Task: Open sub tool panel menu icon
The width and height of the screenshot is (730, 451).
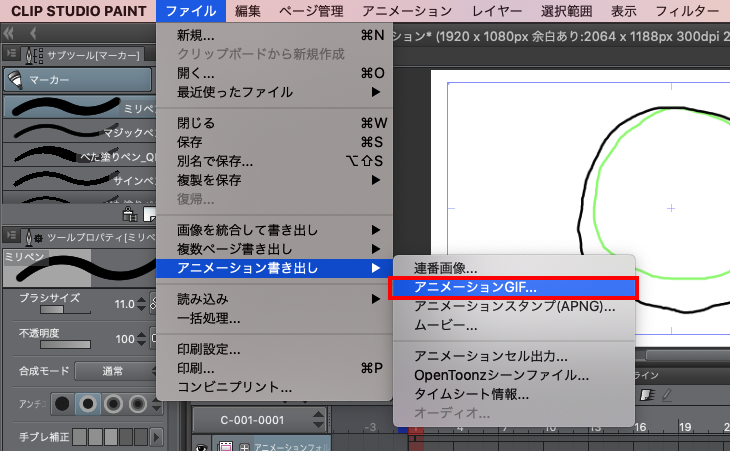Action: tap(11, 54)
